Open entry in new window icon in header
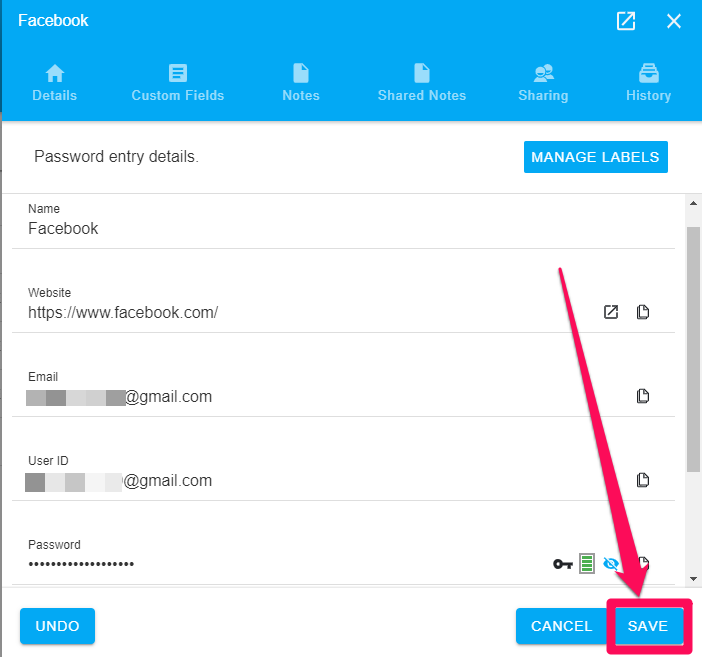 point(625,21)
